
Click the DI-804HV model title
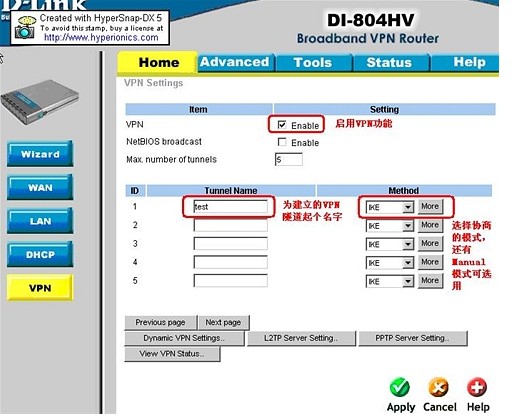(370, 20)
